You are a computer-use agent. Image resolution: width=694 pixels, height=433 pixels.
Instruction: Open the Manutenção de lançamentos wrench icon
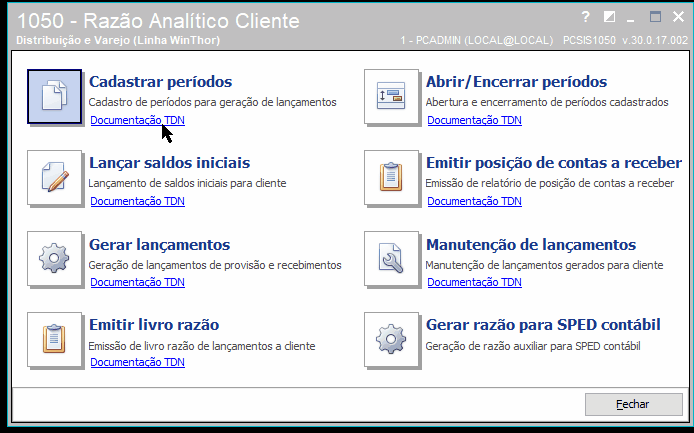391,259
